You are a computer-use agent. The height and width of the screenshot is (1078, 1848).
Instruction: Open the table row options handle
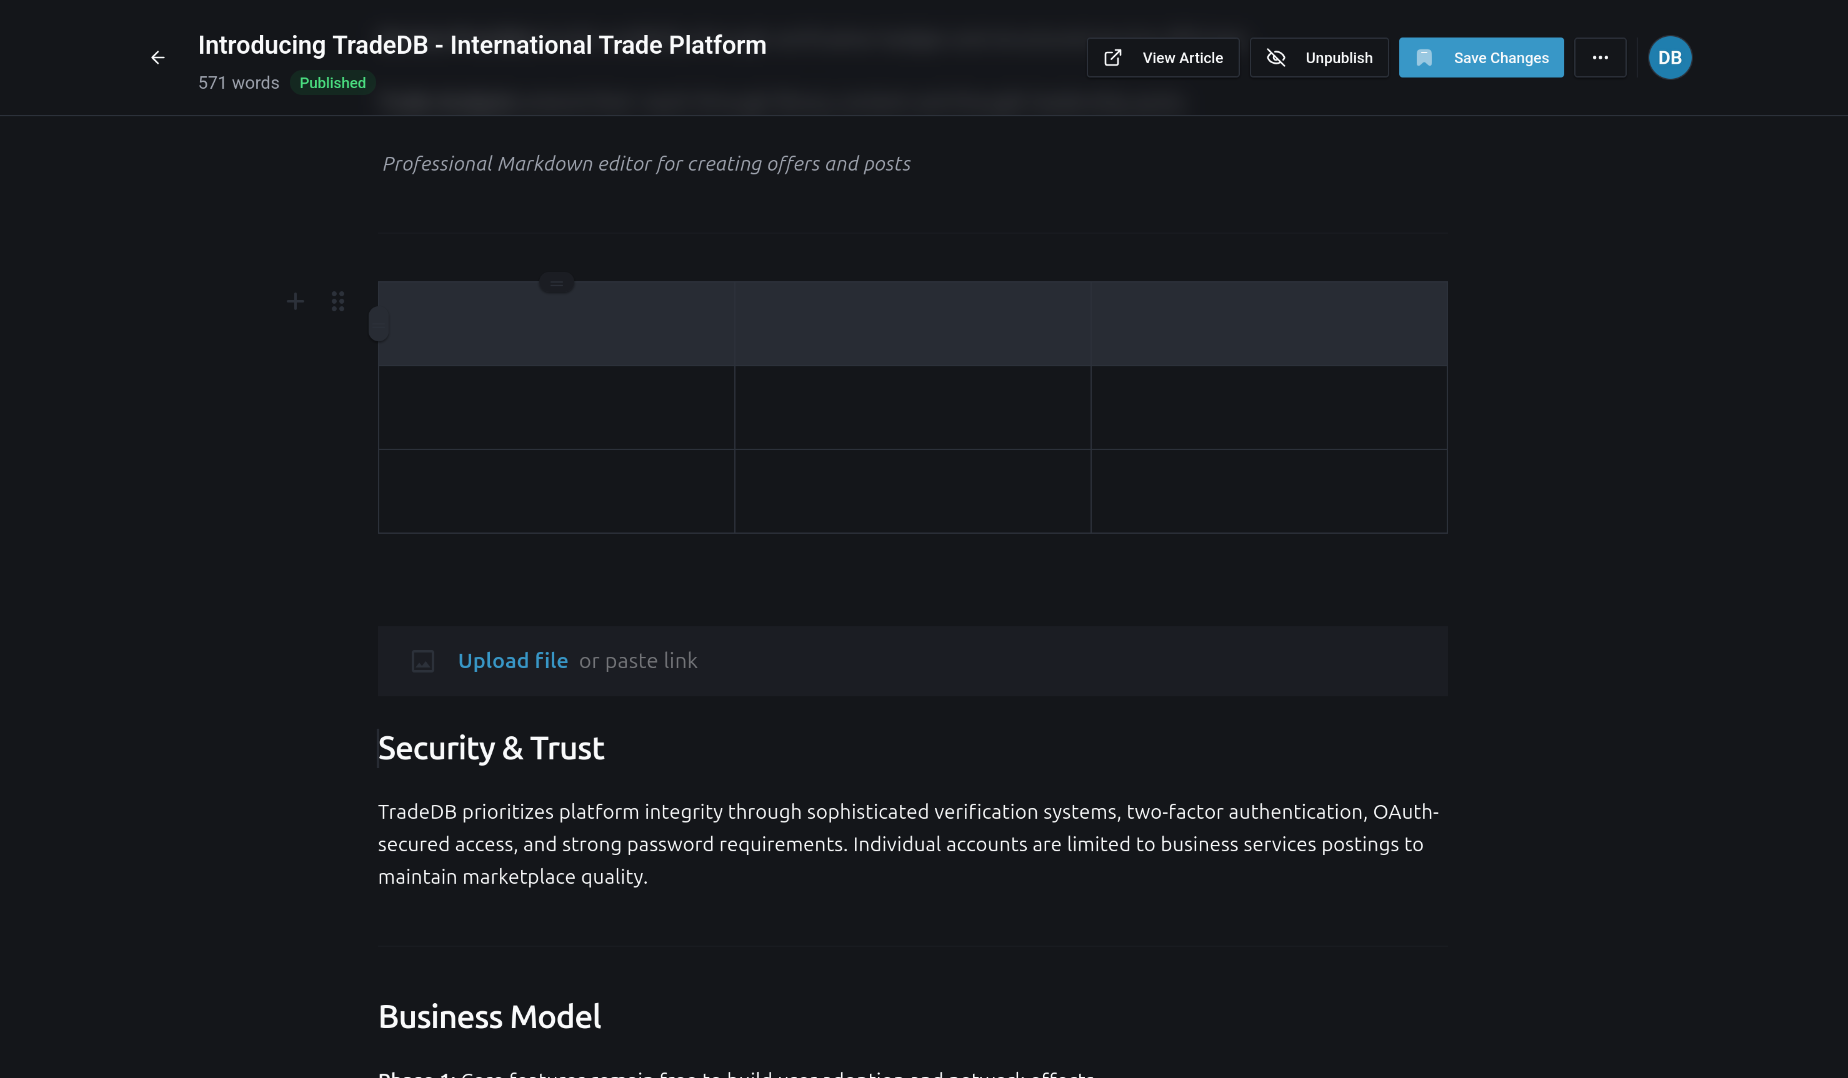378,322
